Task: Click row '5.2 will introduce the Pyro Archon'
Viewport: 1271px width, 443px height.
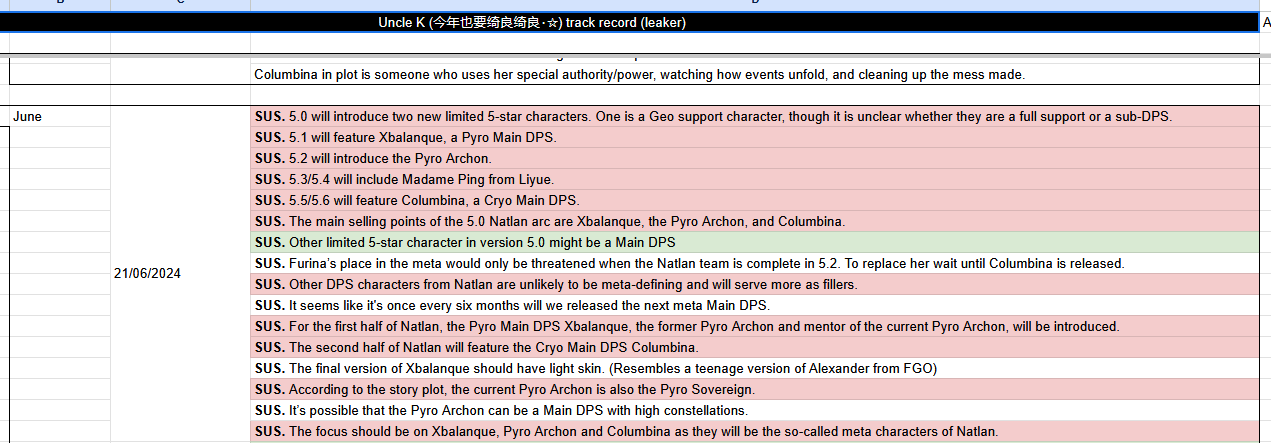Action: pos(754,159)
